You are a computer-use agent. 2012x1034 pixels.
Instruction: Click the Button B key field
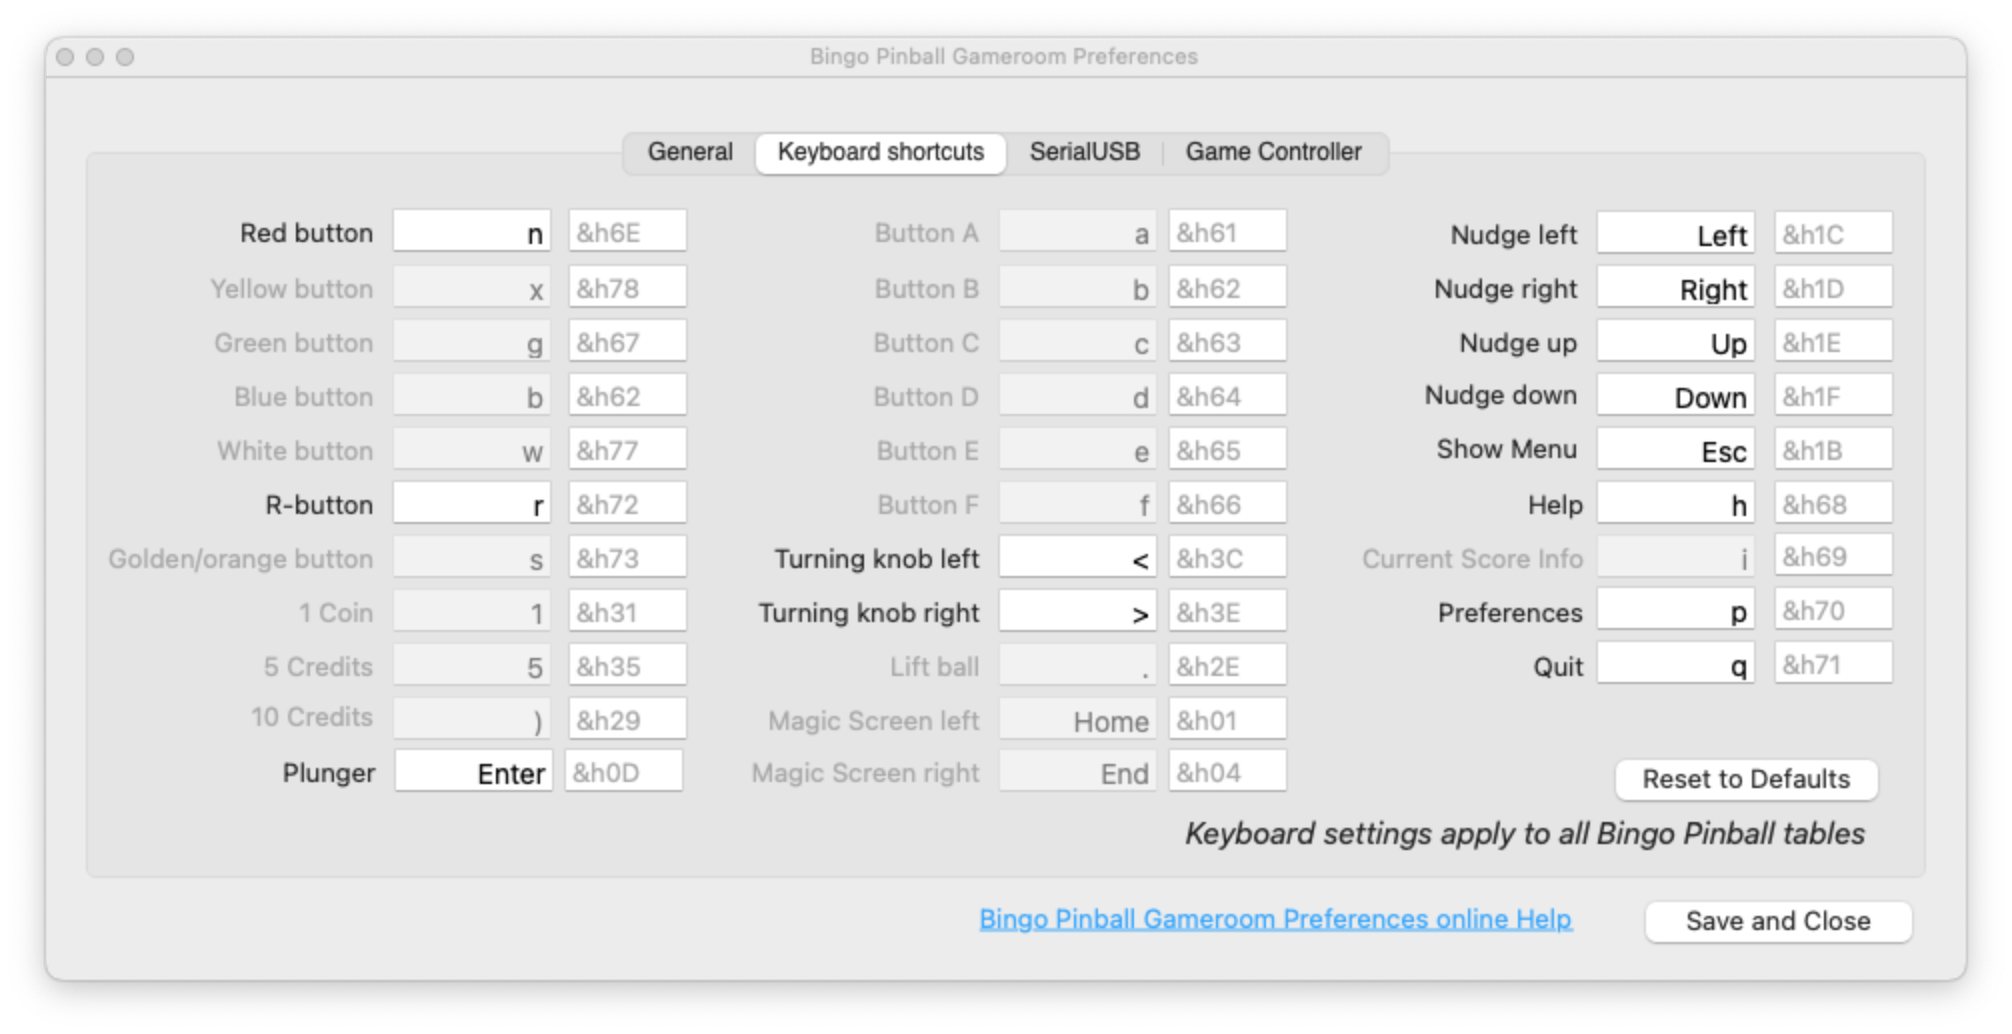point(1077,287)
